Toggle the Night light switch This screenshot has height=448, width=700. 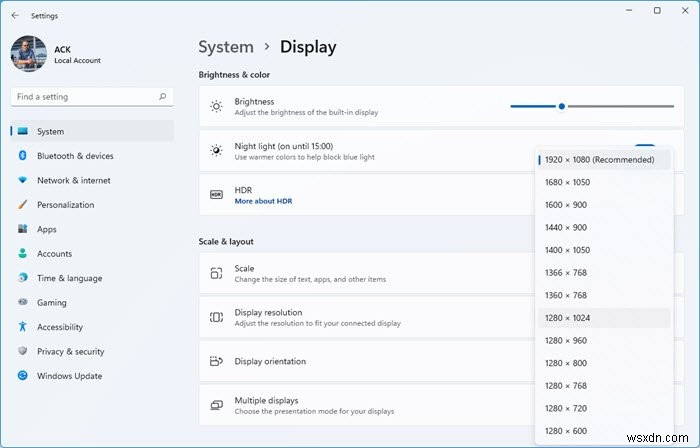point(645,146)
